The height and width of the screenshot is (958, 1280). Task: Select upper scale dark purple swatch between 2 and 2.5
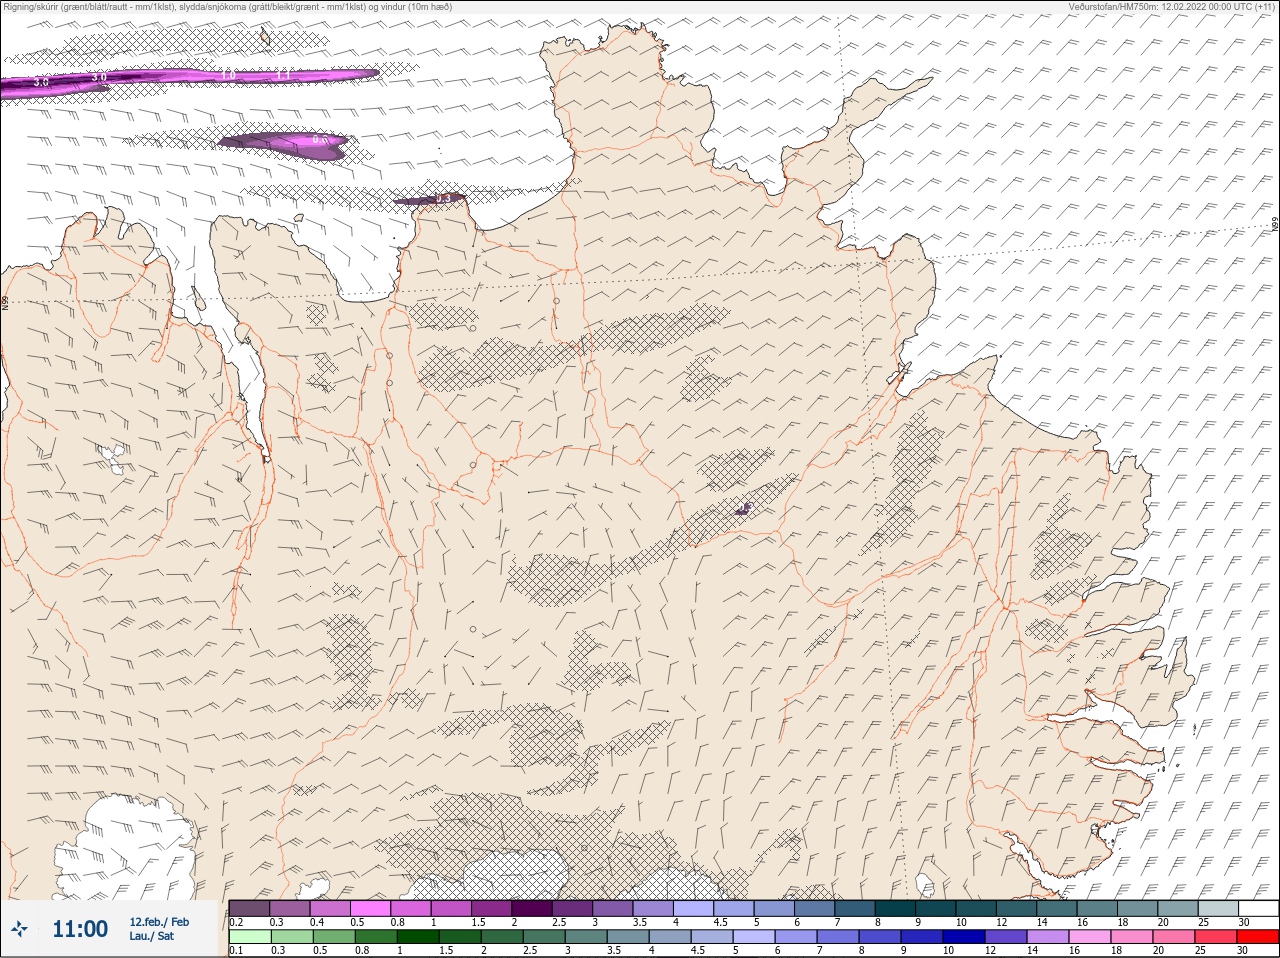532,909
